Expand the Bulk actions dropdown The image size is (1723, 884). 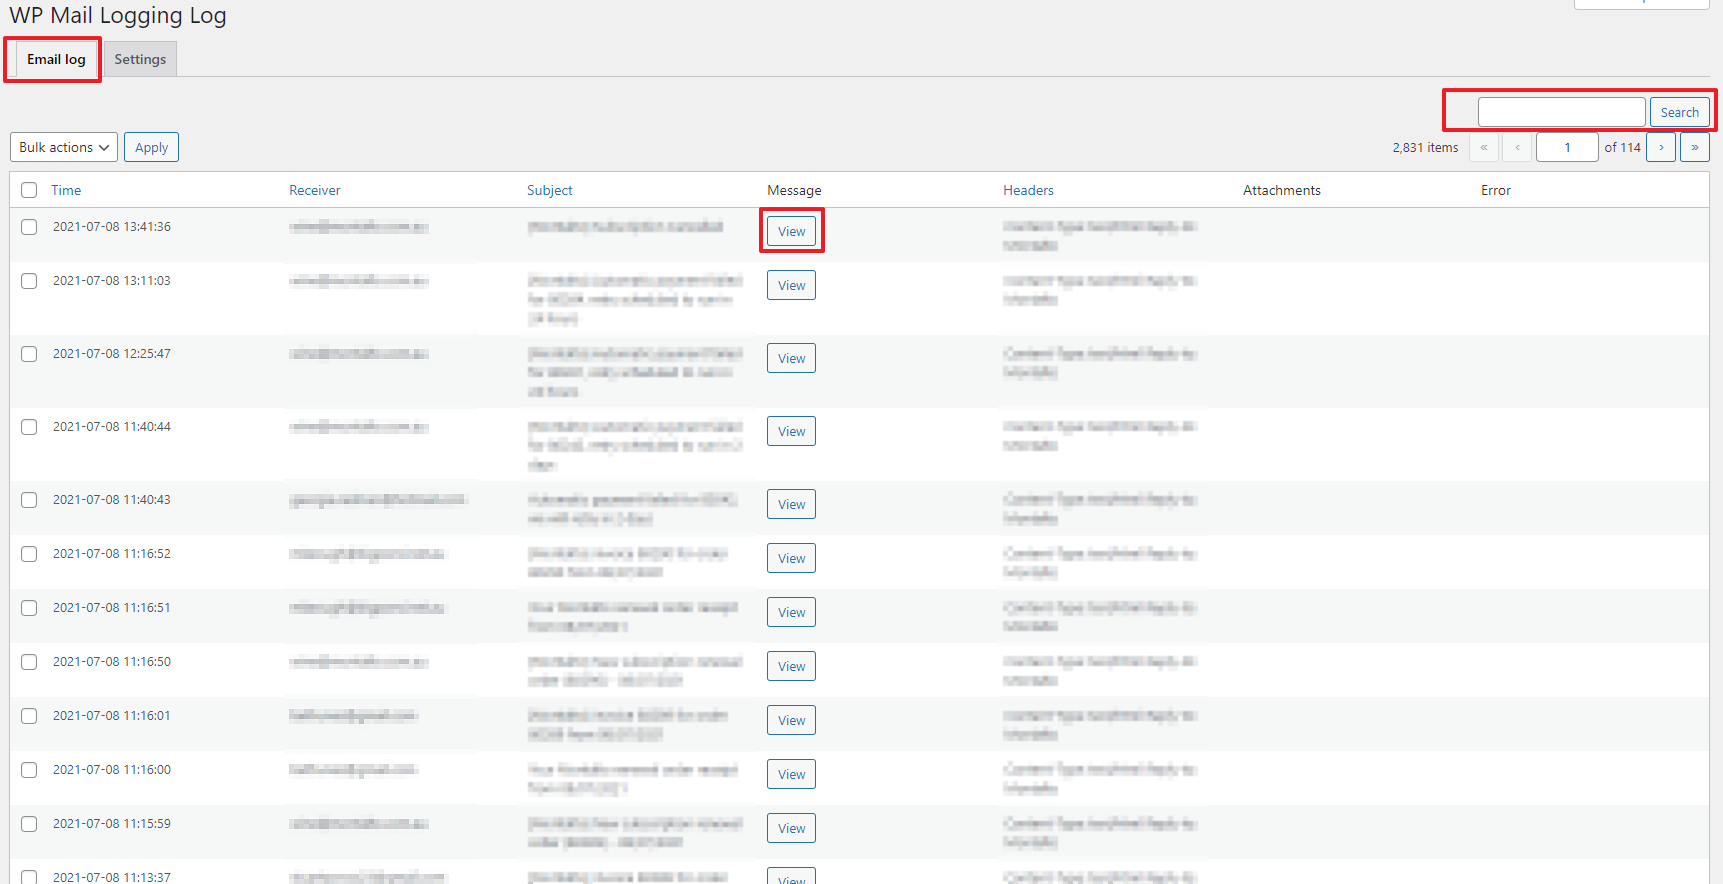pos(64,147)
